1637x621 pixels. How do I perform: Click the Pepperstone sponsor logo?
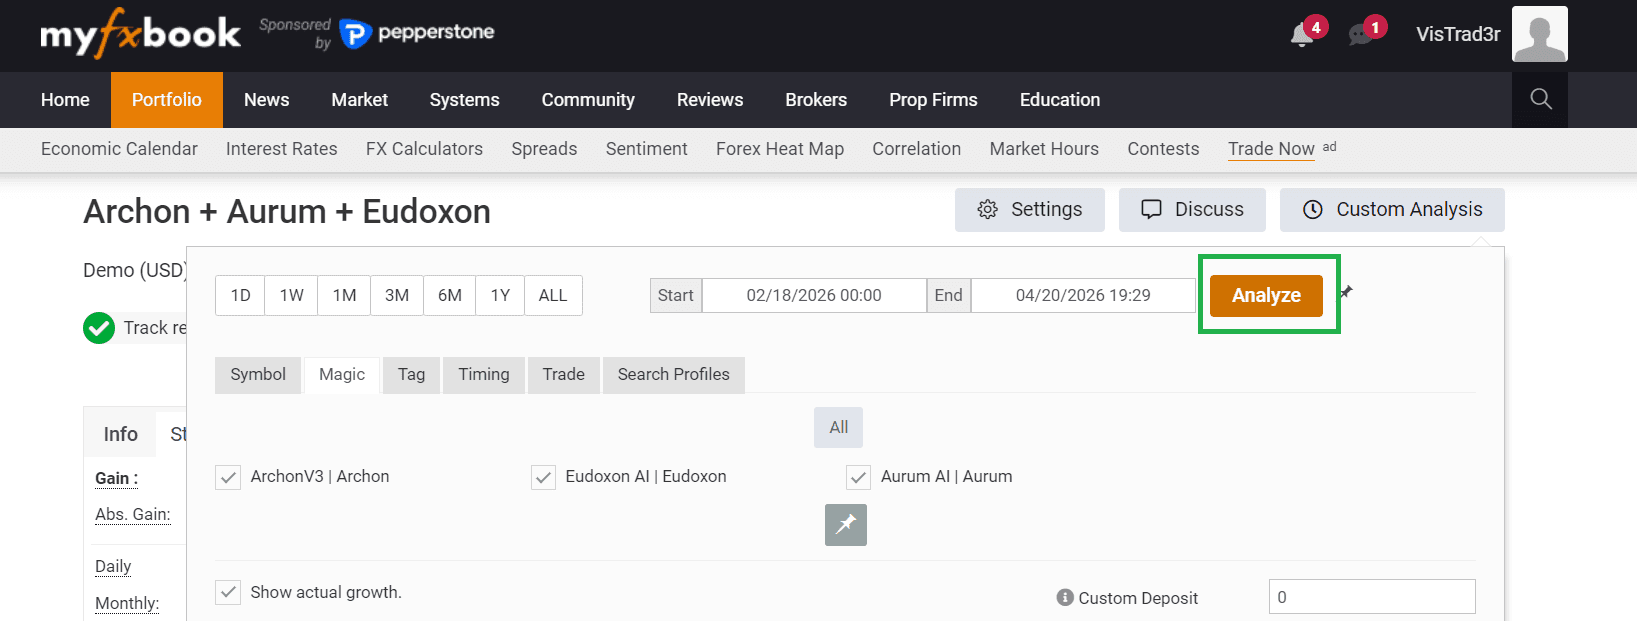417,33
